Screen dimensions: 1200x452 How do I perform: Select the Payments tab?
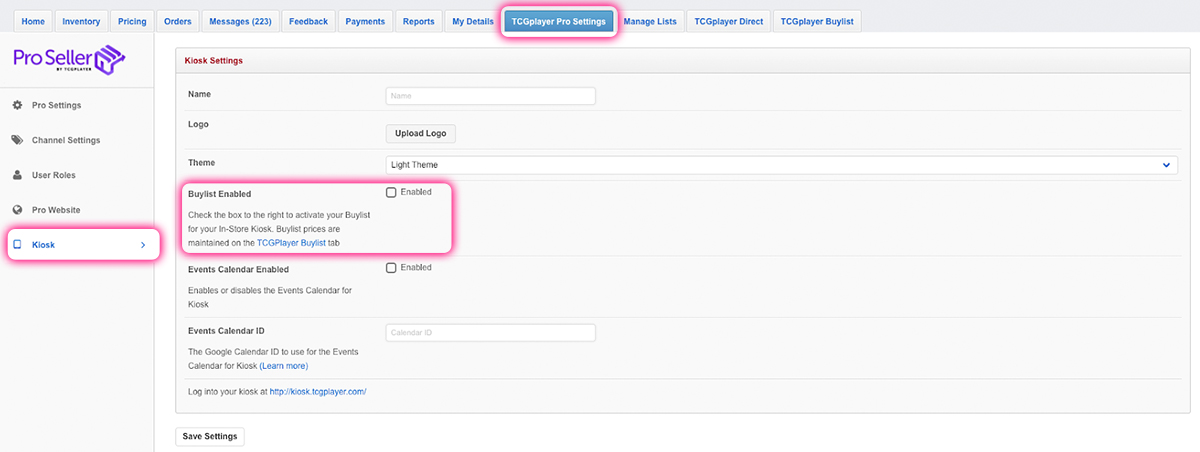pos(366,21)
